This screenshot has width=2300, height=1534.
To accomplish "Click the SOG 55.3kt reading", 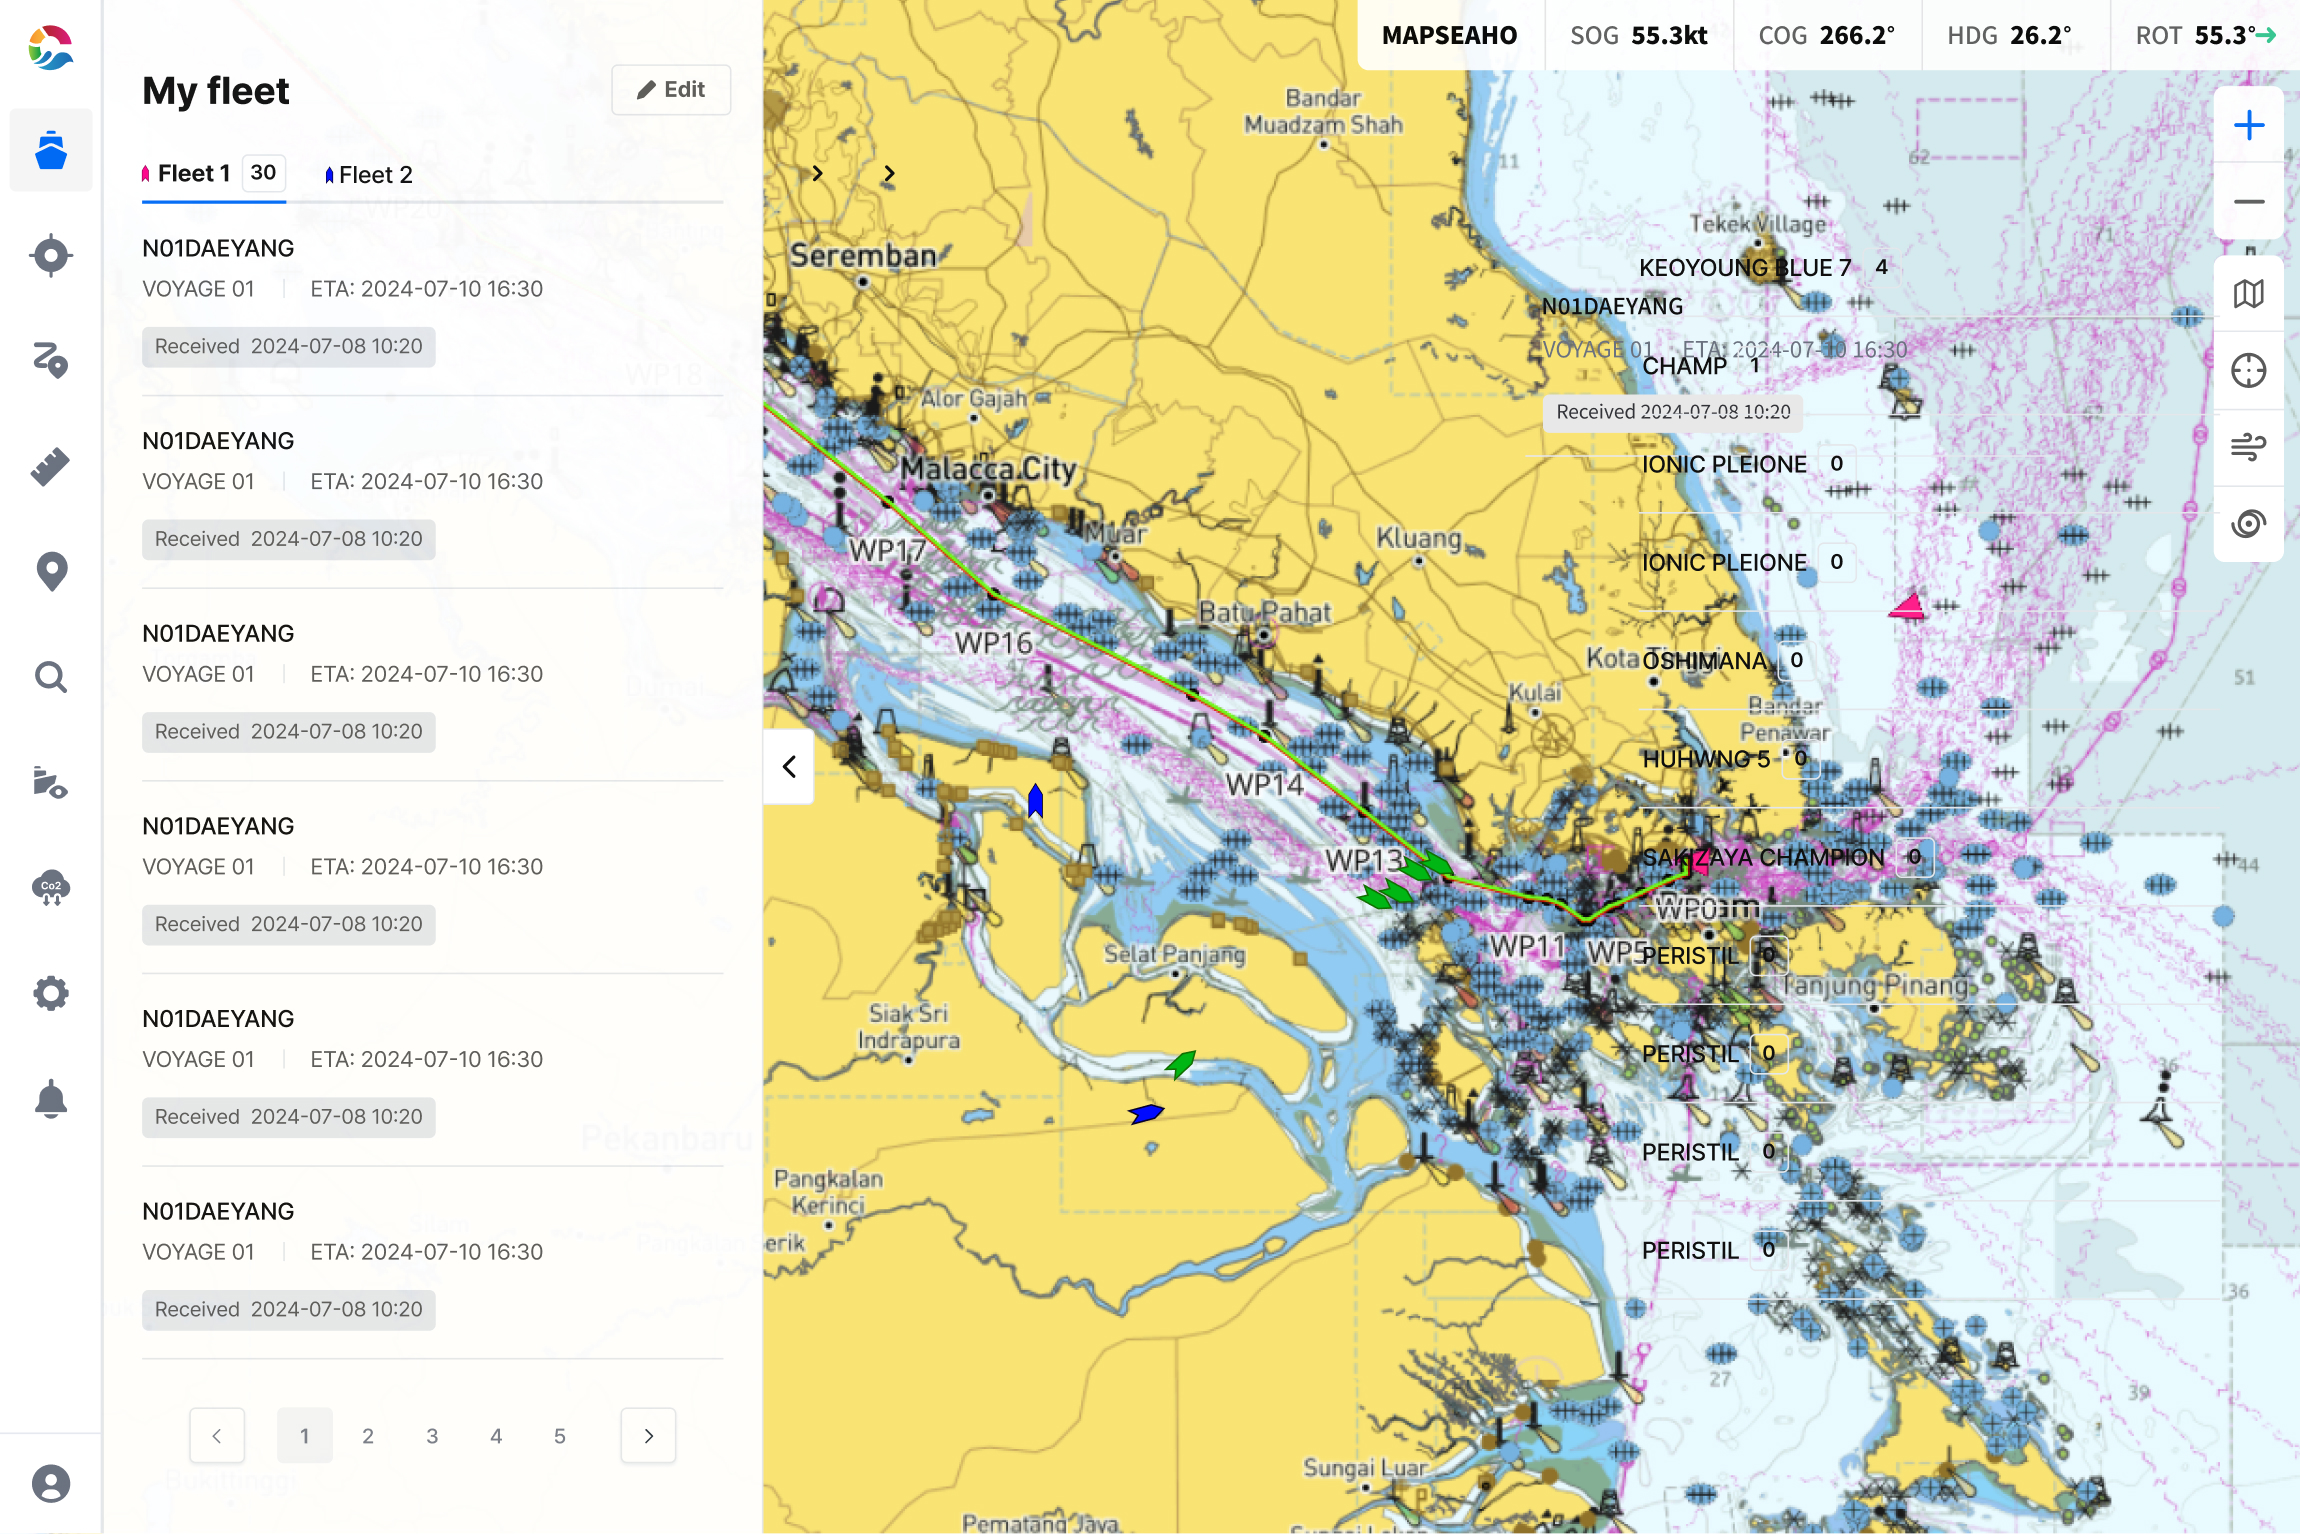I will 1638,35.
